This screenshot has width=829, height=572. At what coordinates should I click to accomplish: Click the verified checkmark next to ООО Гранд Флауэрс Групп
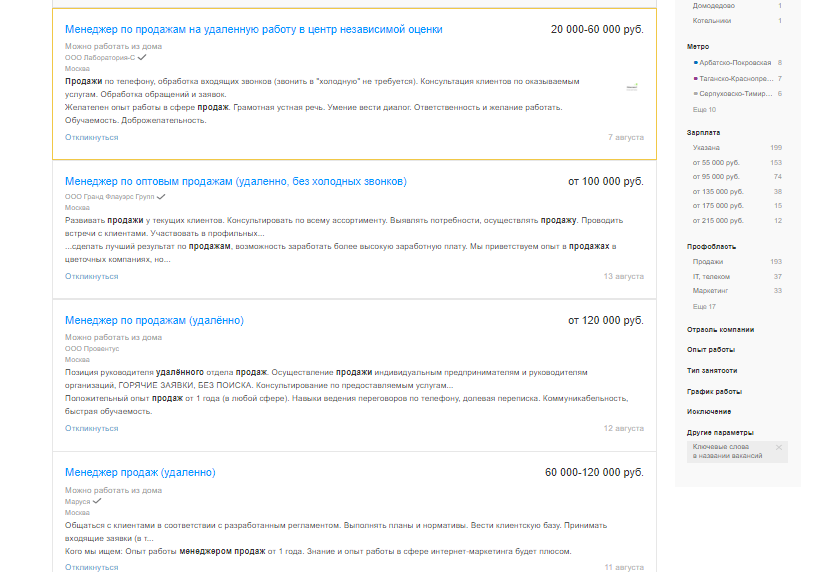click(161, 196)
